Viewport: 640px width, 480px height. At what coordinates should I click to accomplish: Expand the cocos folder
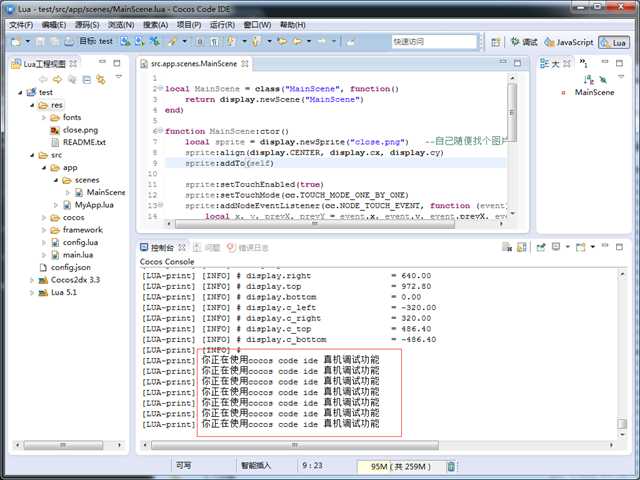(x=44, y=218)
